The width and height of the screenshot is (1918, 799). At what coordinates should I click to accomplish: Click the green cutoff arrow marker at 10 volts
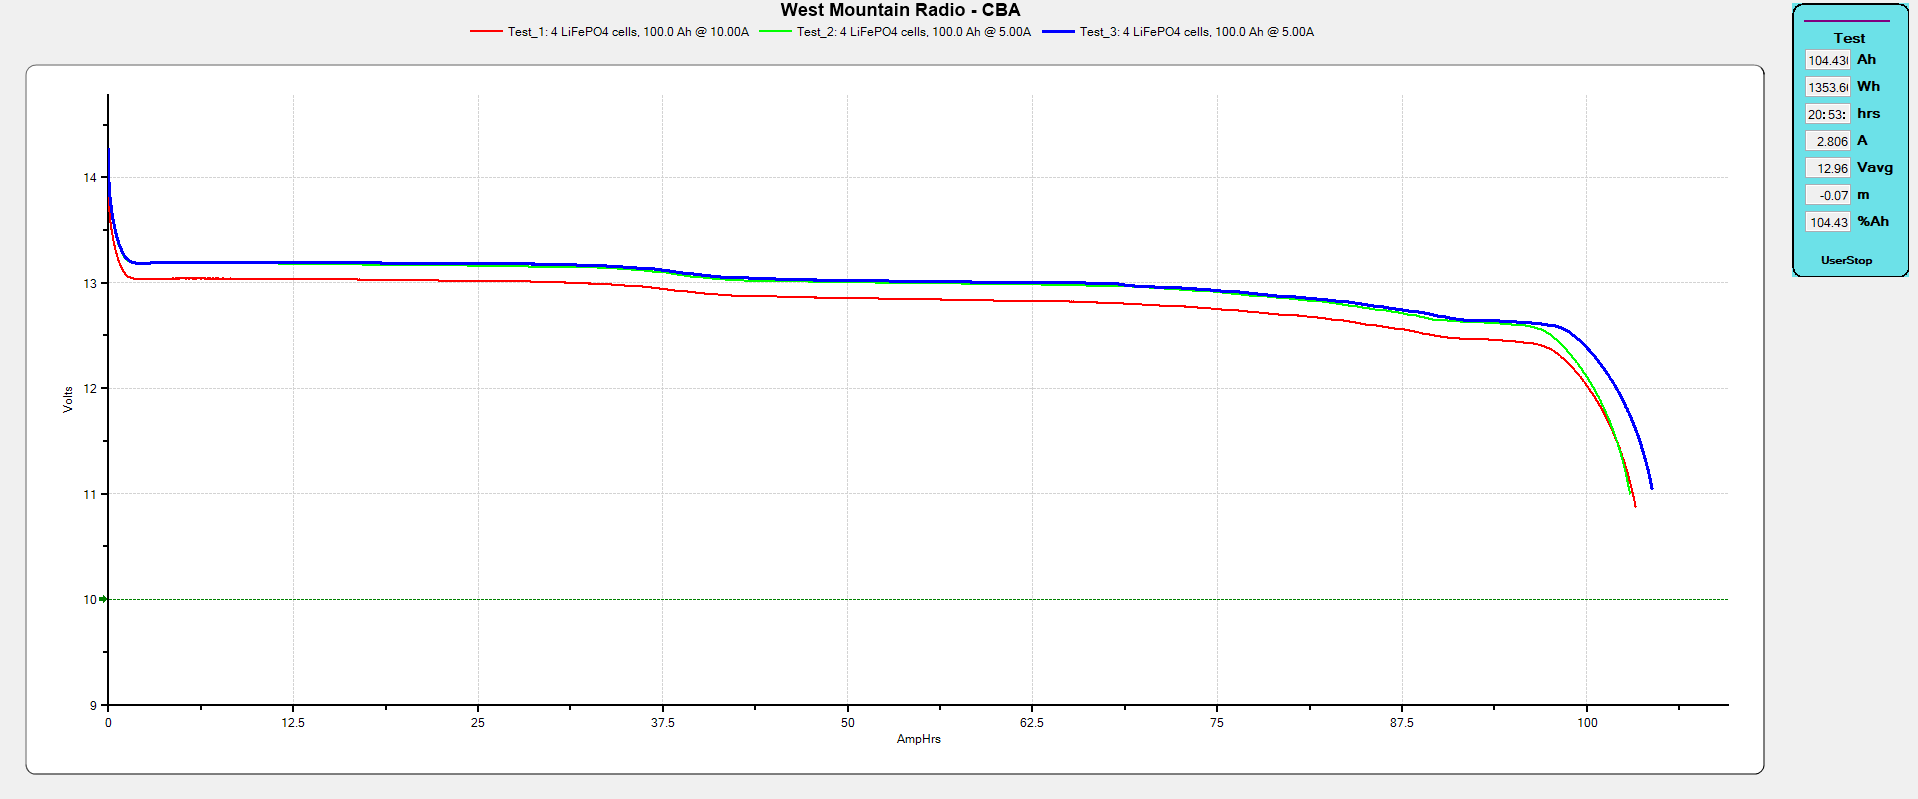[103, 599]
